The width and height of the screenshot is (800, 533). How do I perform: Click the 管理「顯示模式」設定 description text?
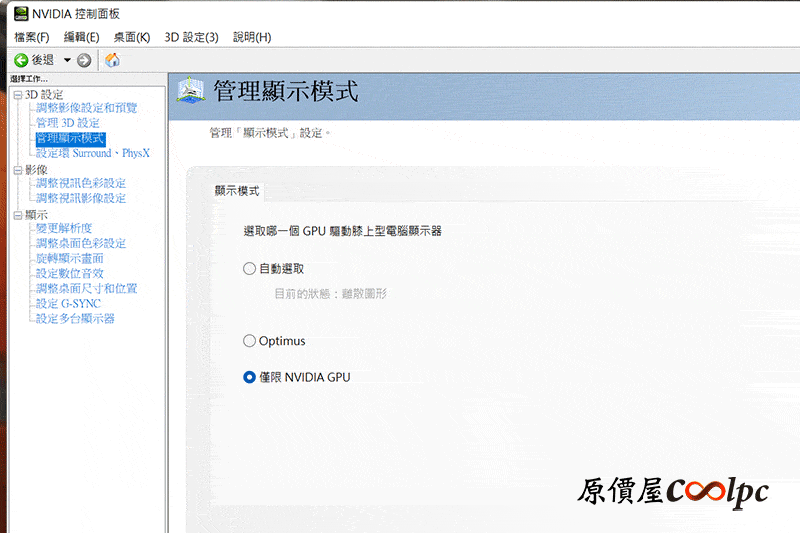click(x=270, y=133)
